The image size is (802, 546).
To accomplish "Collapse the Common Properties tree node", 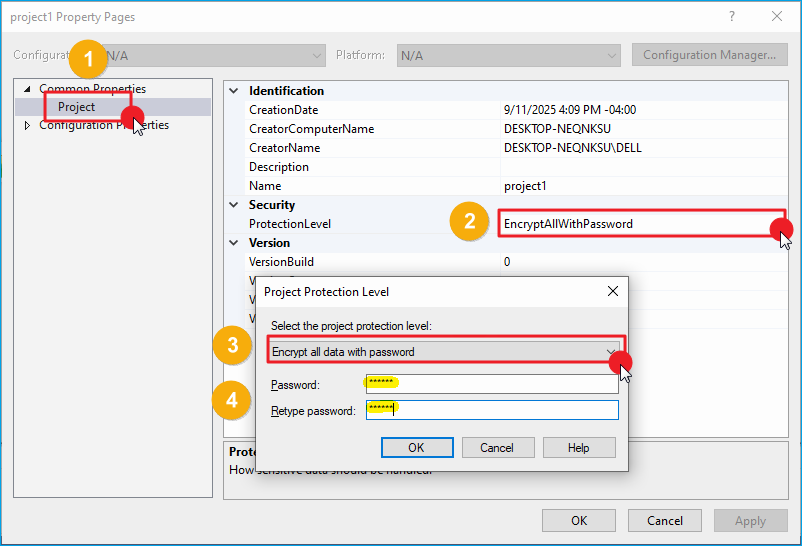I will point(27,89).
